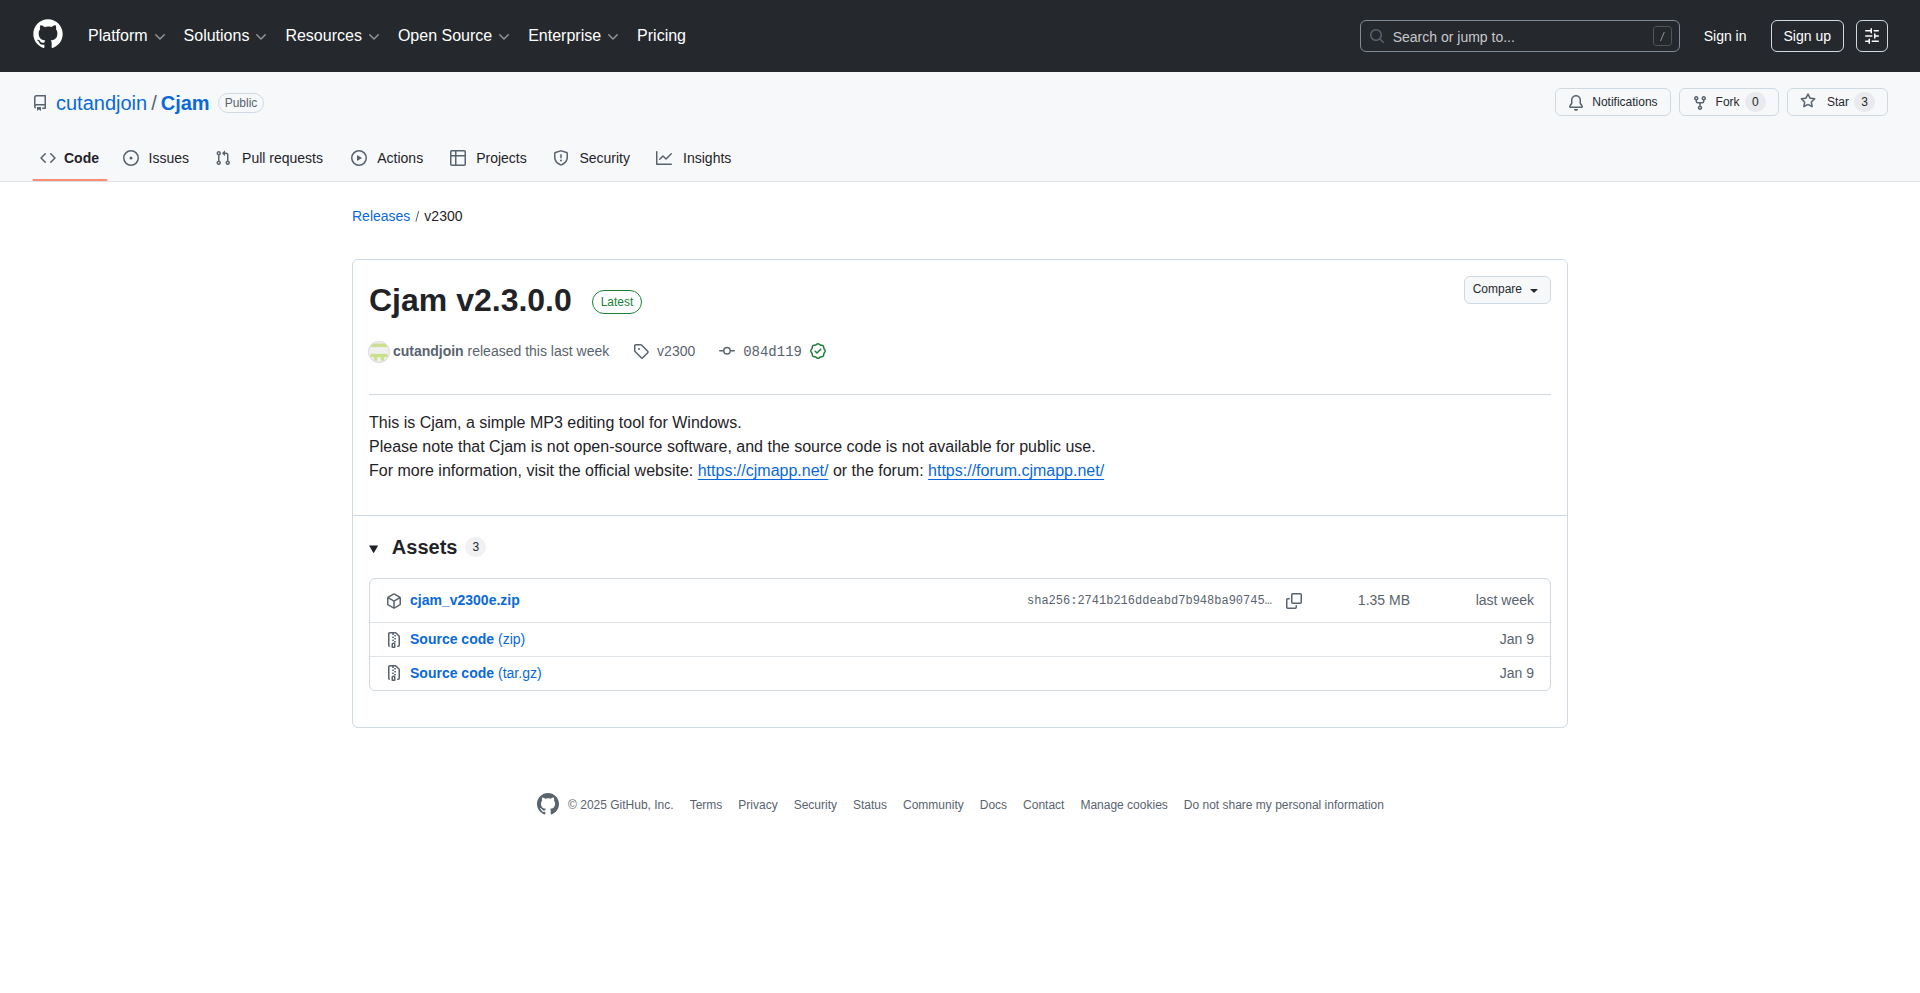Viewport: 1920px width, 993px height.
Task: Click the green verified commit checkmark
Action: pyautogui.click(x=818, y=351)
